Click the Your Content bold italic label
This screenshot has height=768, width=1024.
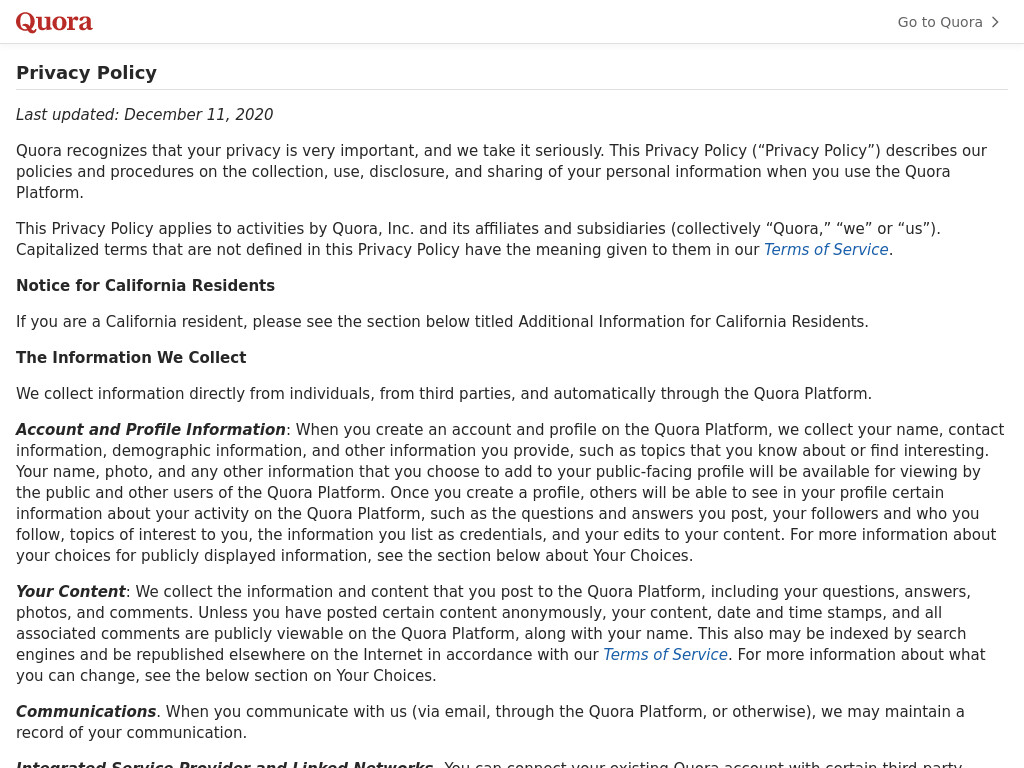[x=71, y=591]
